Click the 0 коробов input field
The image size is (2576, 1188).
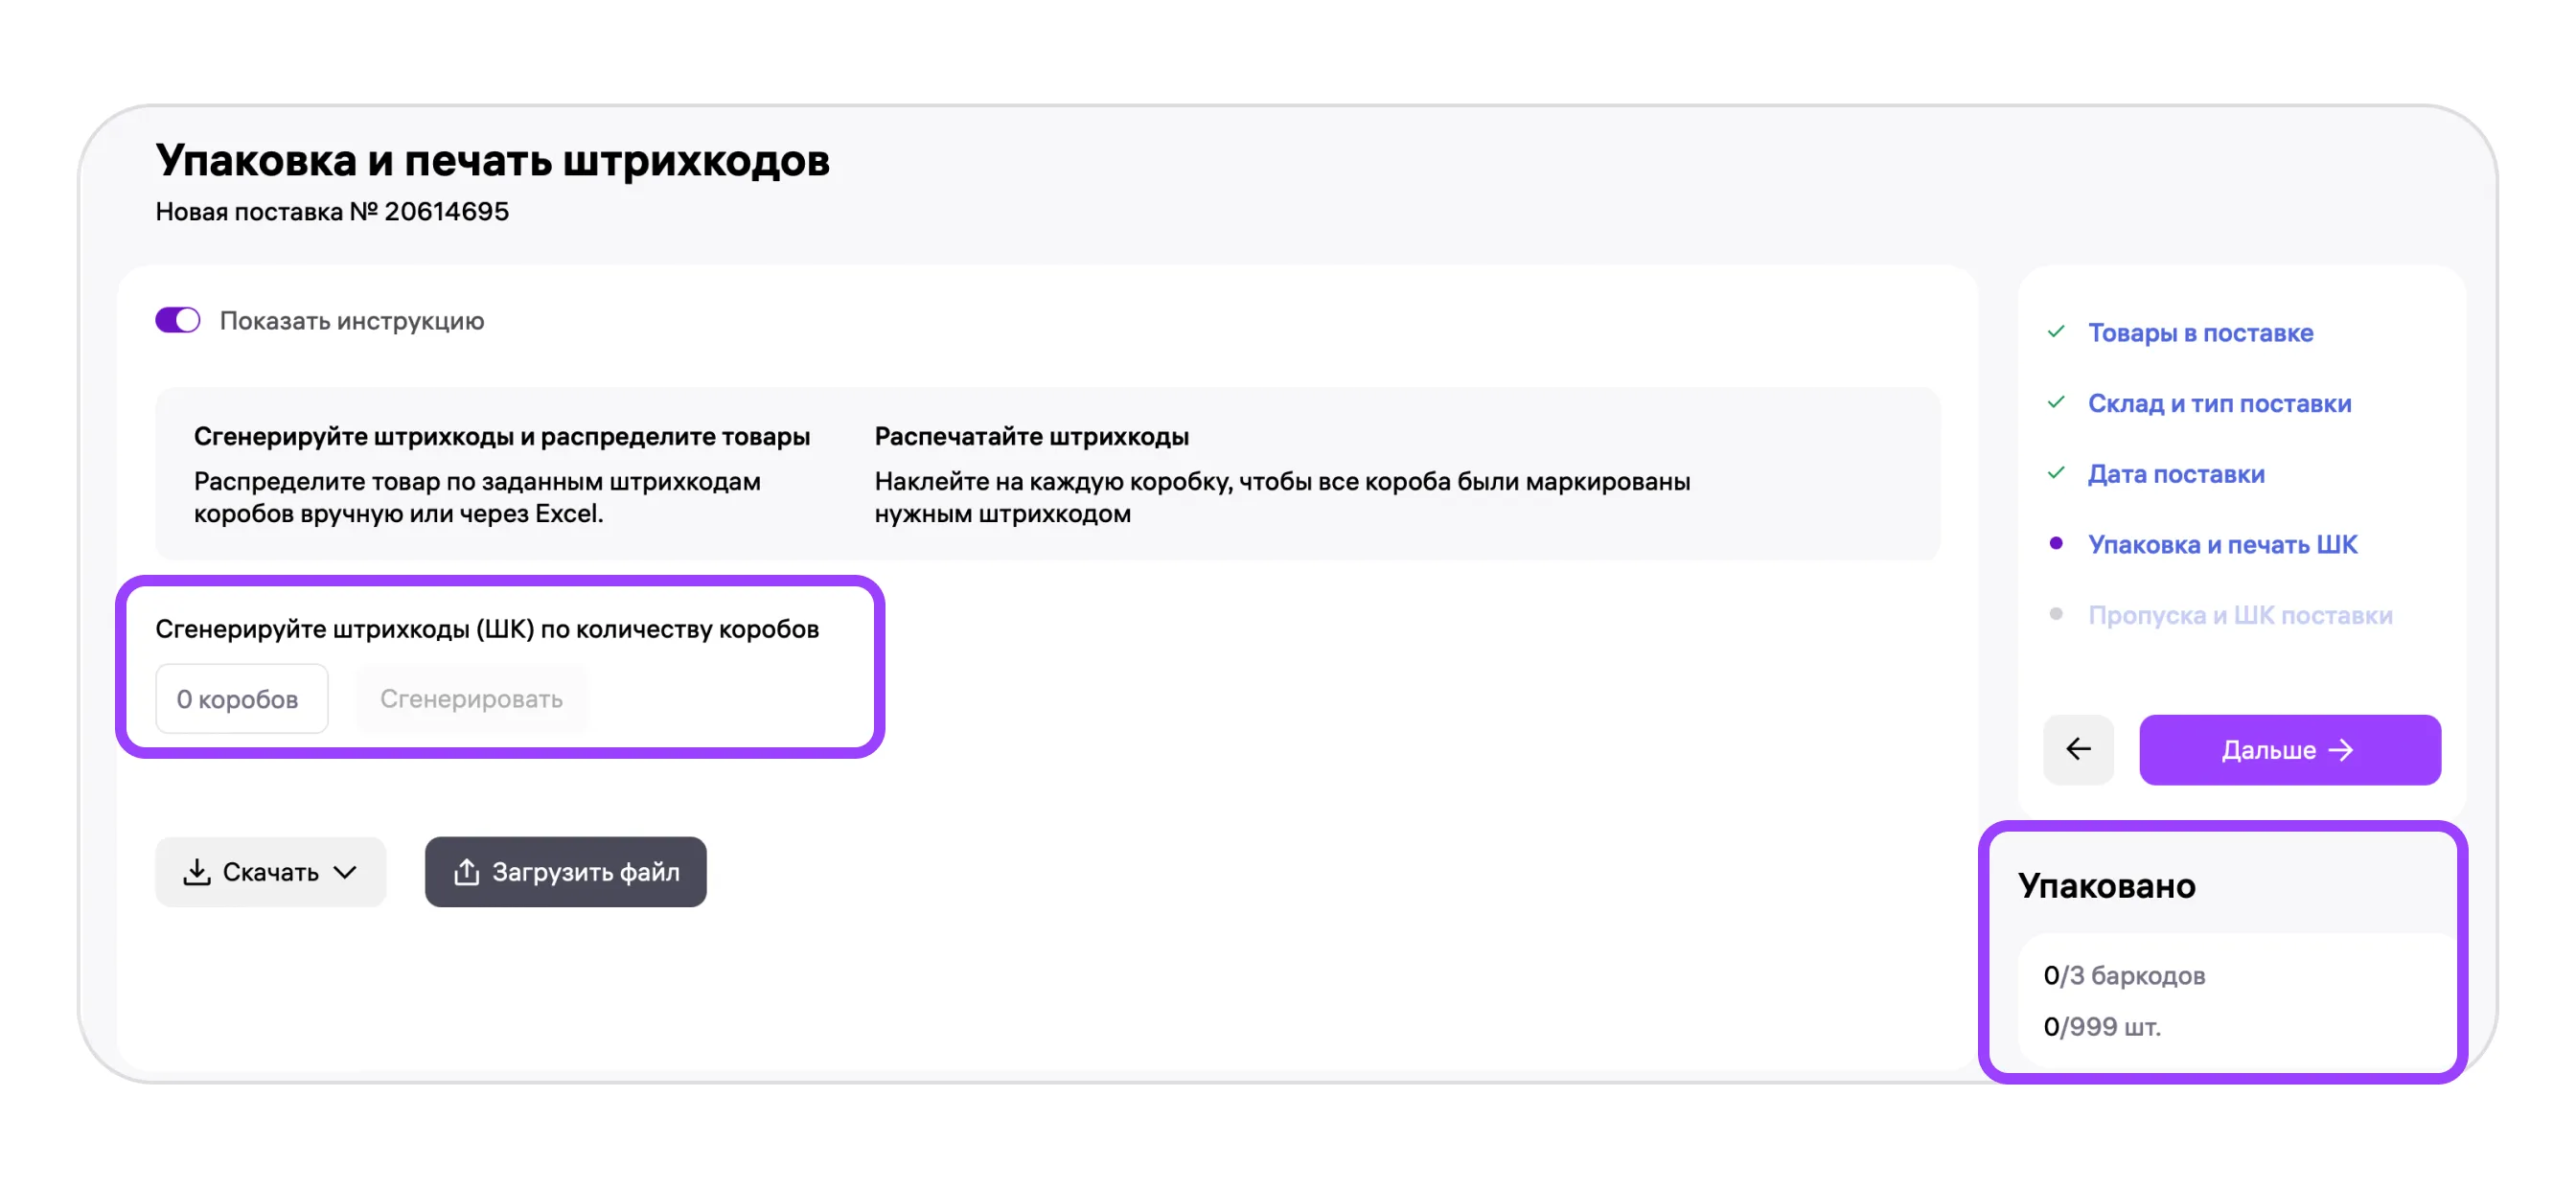coord(241,698)
